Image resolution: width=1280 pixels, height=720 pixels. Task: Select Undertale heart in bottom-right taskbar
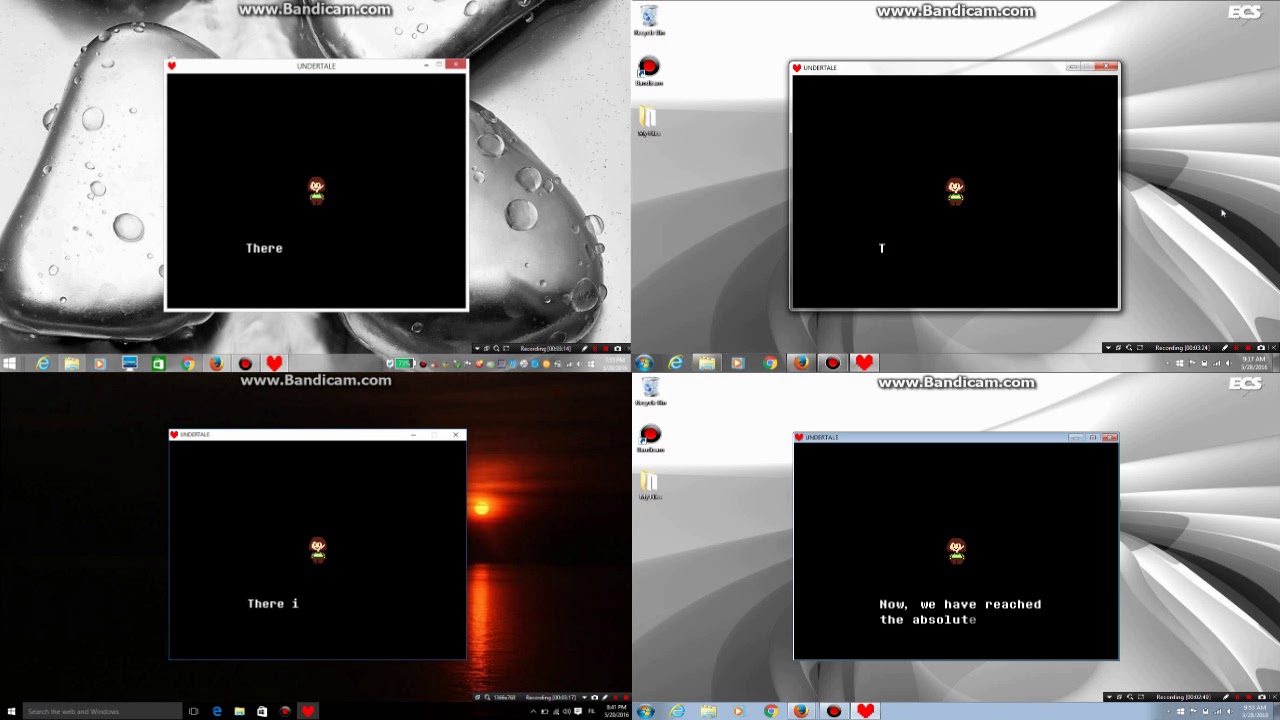[866, 712]
